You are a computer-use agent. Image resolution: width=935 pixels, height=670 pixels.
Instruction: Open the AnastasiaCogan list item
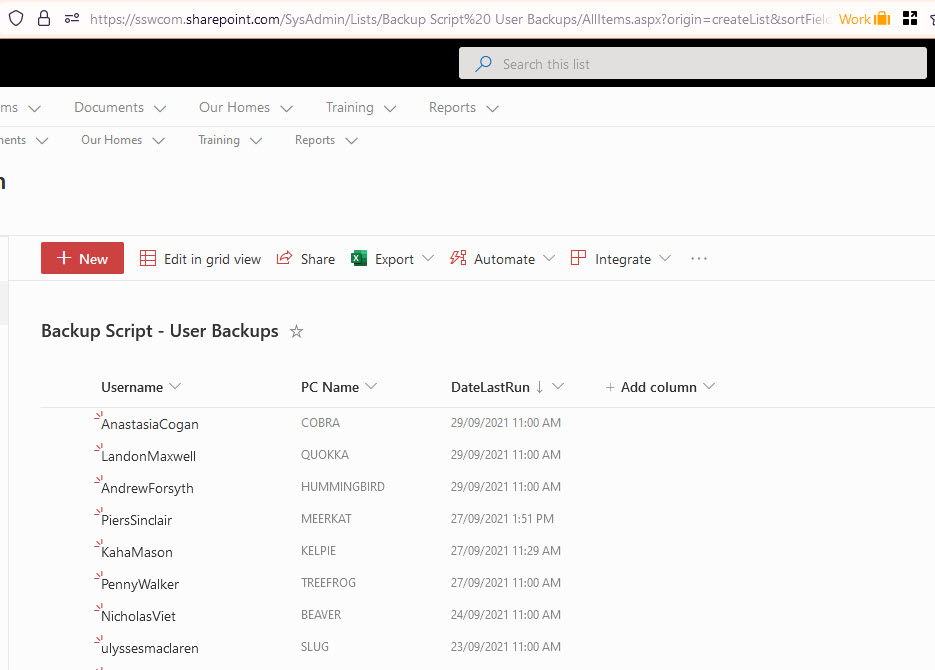[150, 424]
